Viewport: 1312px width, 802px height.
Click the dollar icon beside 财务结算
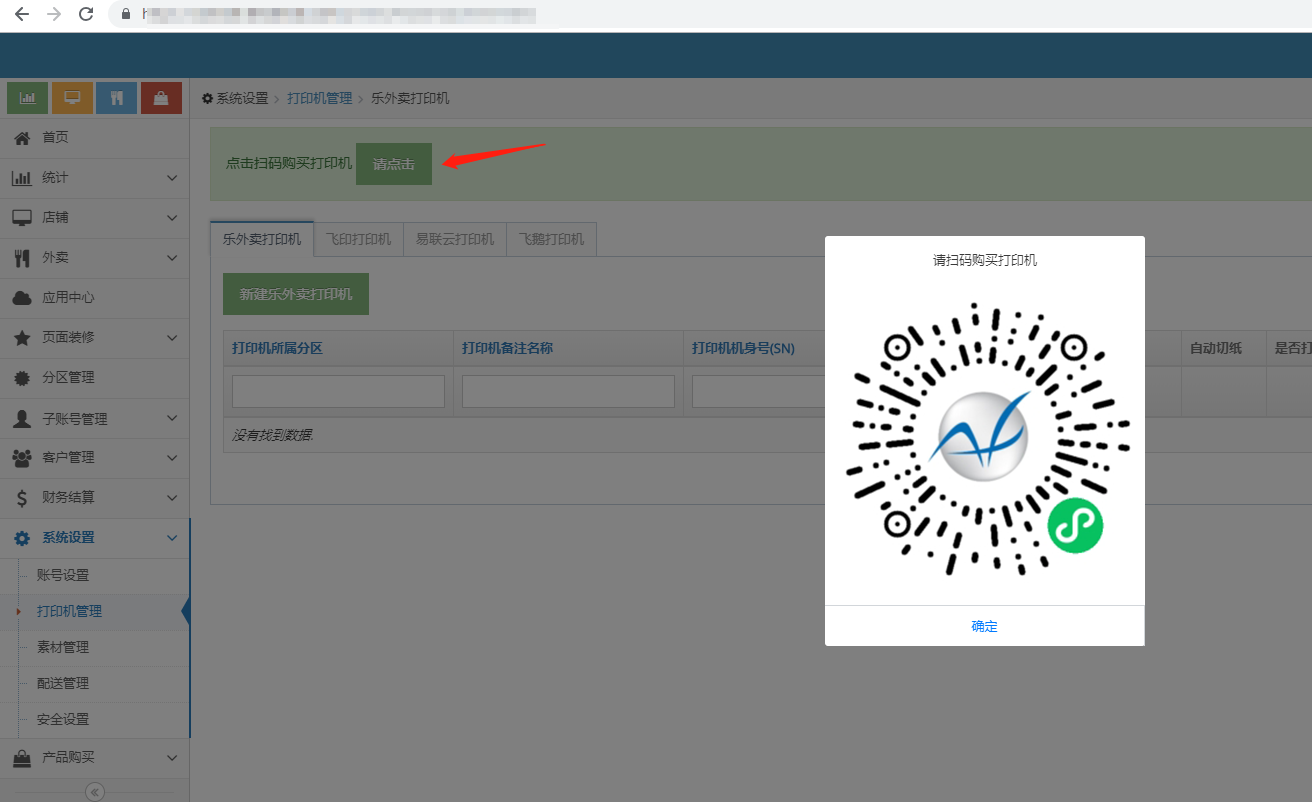pyautogui.click(x=22, y=497)
